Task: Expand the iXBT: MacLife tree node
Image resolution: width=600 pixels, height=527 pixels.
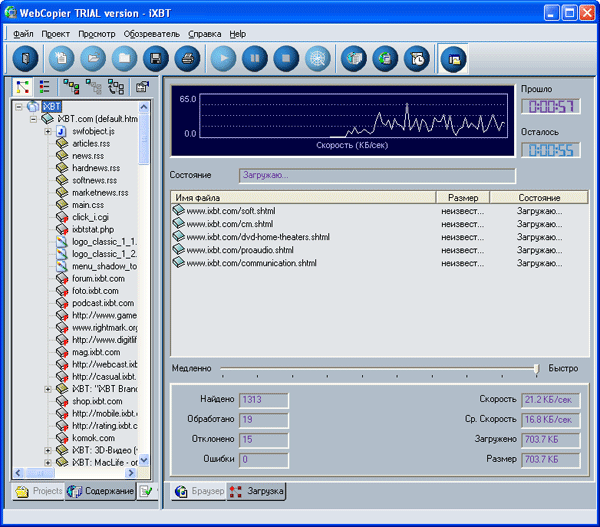Action: pyautogui.click(x=47, y=463)
